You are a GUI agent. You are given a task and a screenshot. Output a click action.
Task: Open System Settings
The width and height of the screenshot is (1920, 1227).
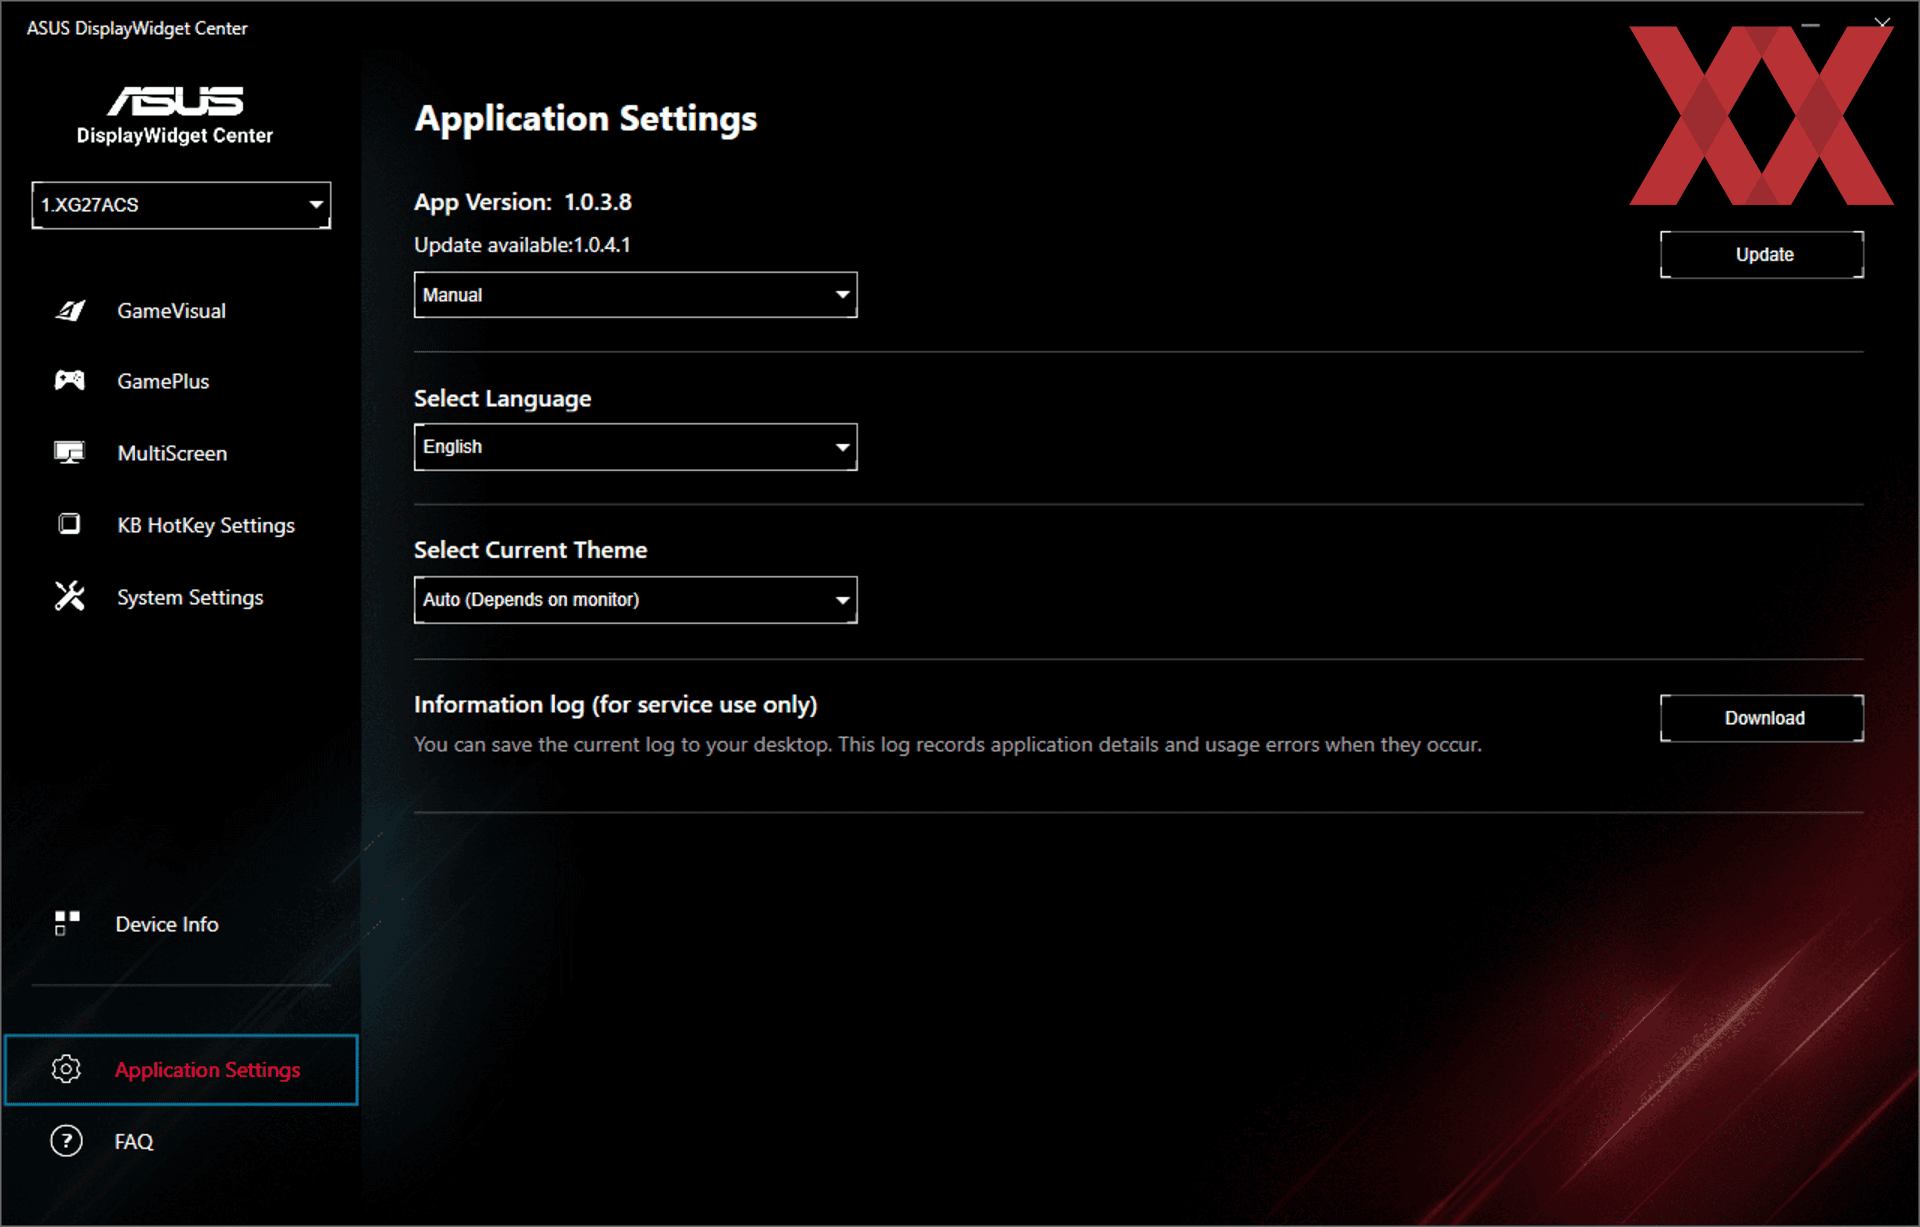[x=190, y=597]
